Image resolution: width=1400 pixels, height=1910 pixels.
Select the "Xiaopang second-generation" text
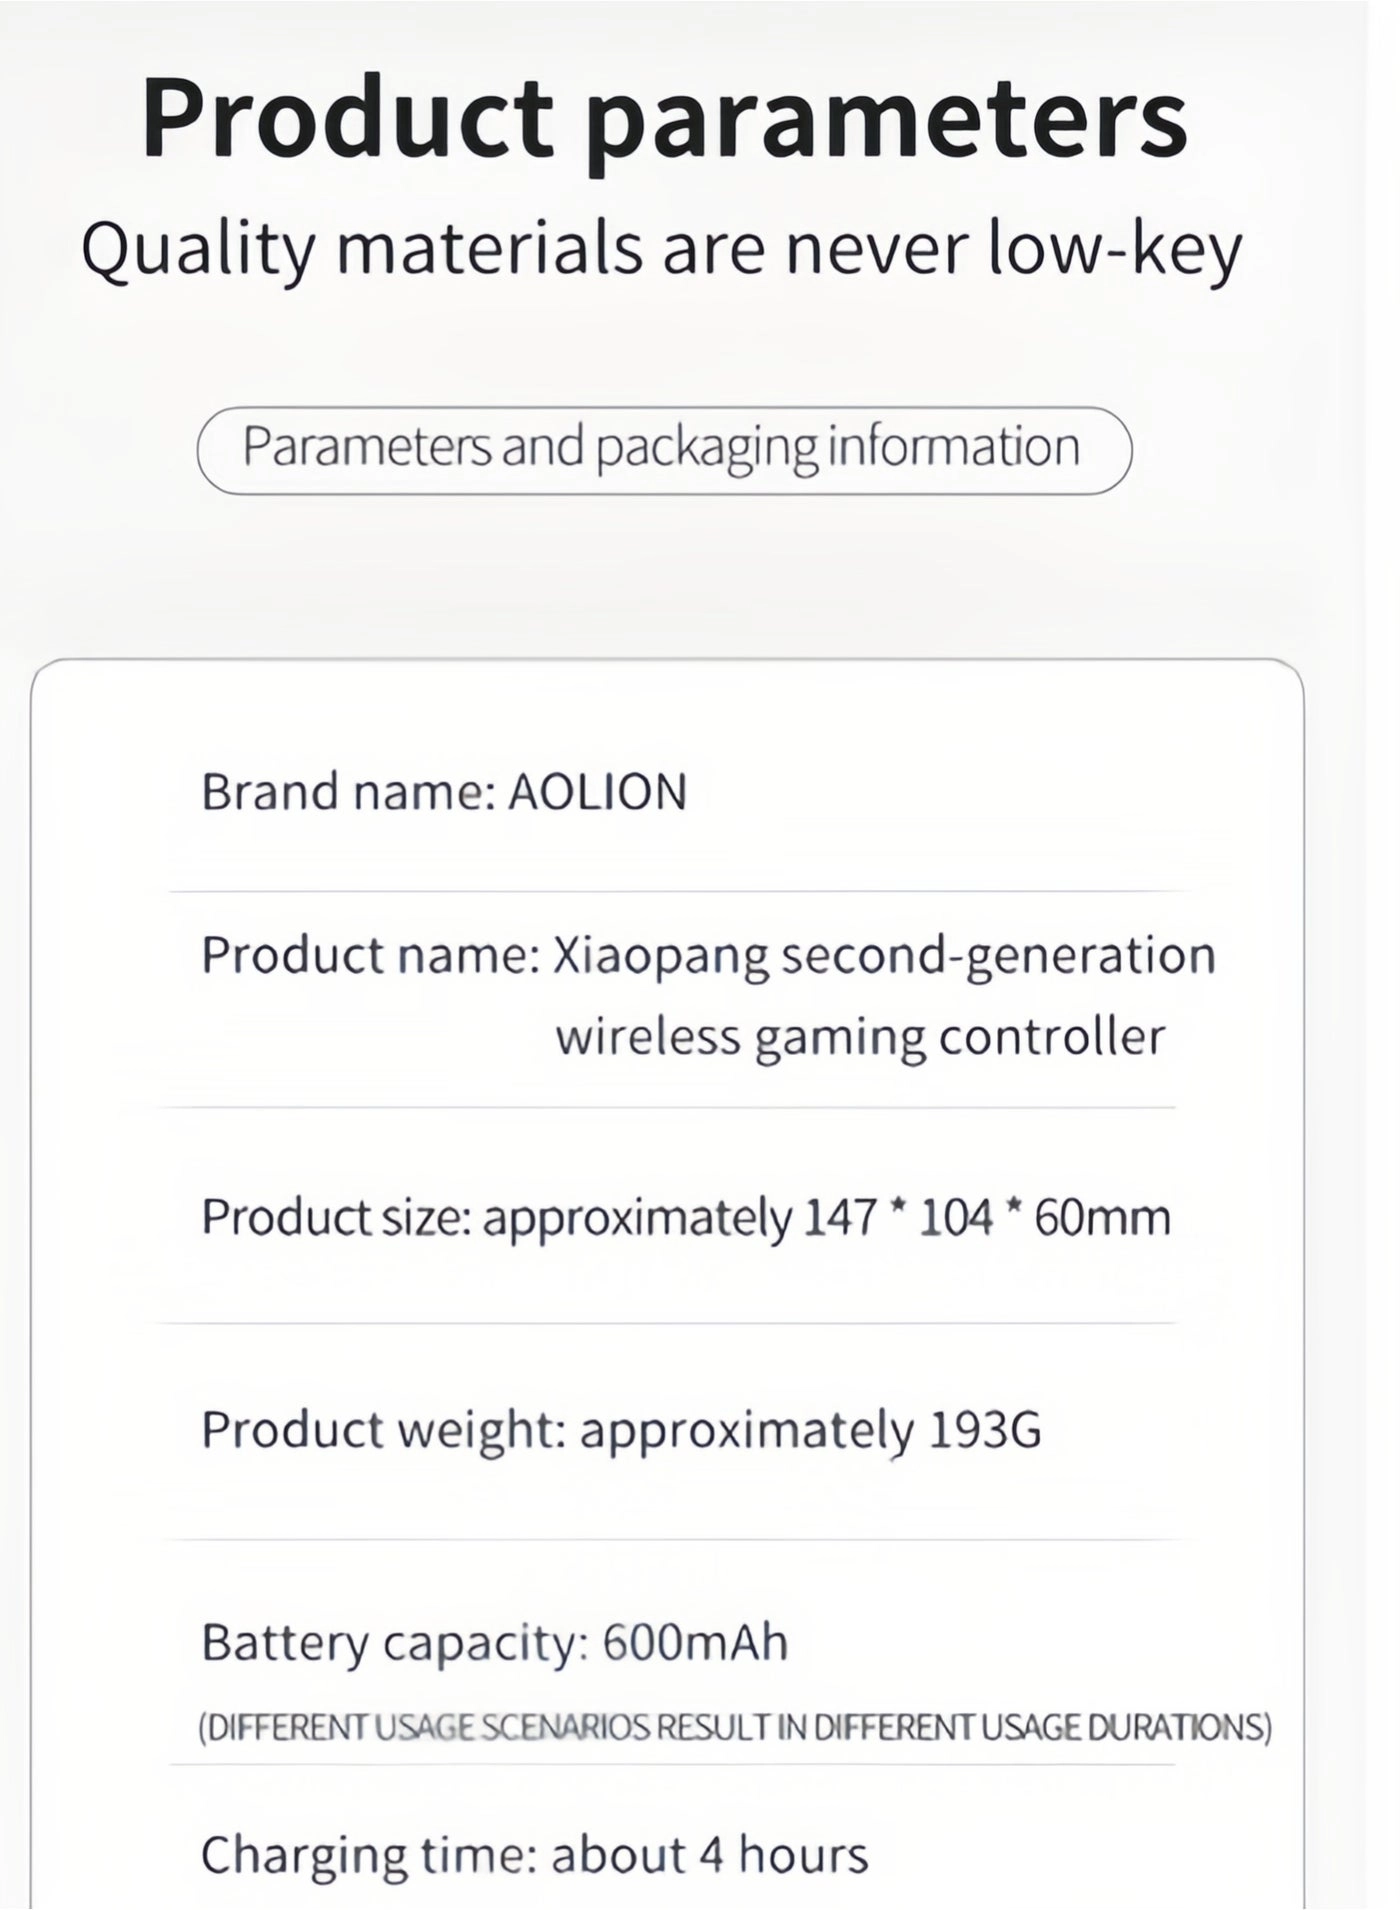pos(885,955)
